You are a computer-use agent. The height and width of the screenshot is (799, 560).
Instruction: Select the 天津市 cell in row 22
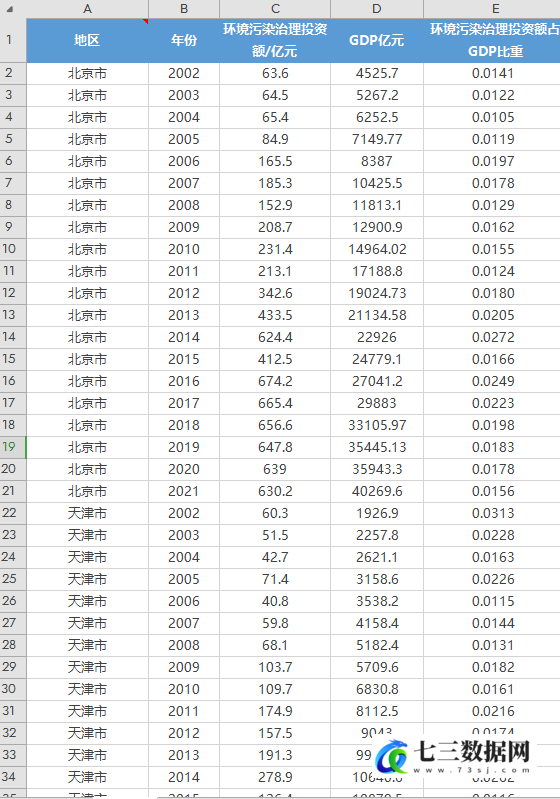click(88, 513)
